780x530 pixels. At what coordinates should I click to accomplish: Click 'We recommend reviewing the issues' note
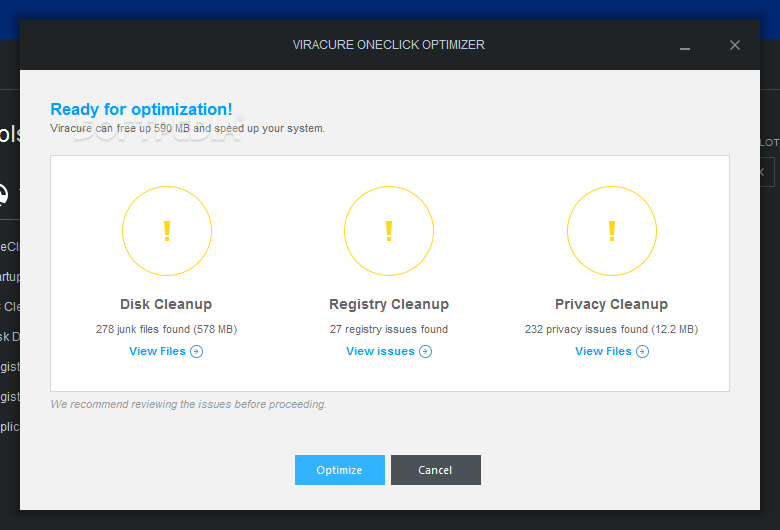[x=189, y=404]
